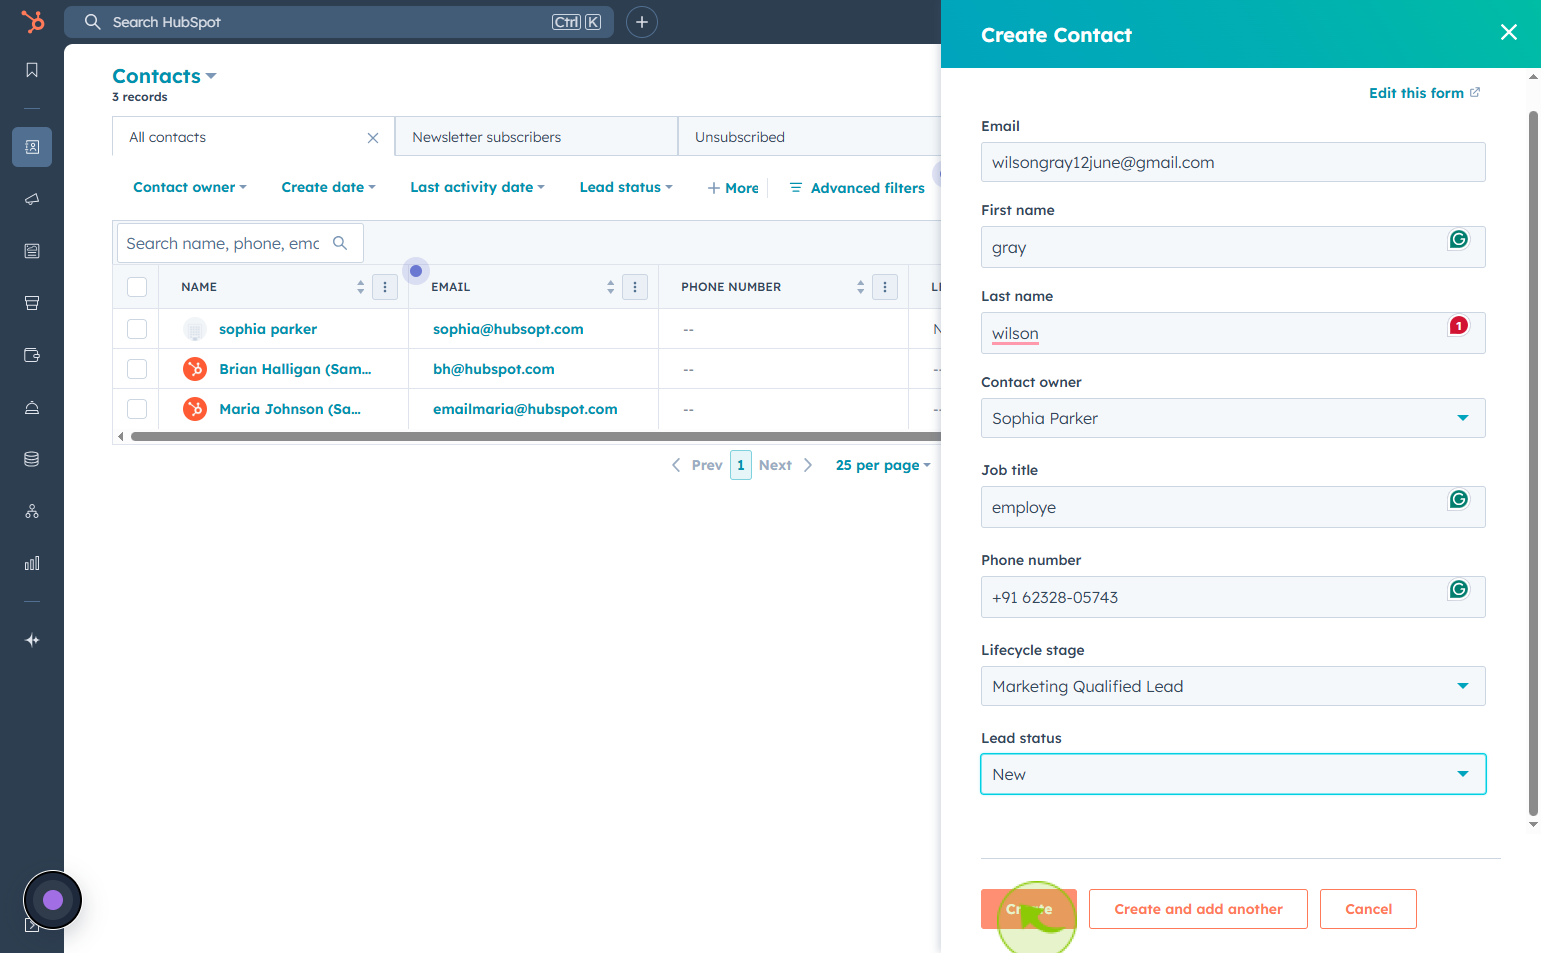The image size is (1541, 953).
Task: Go to Next page of contacts
Action: [786, 465]
